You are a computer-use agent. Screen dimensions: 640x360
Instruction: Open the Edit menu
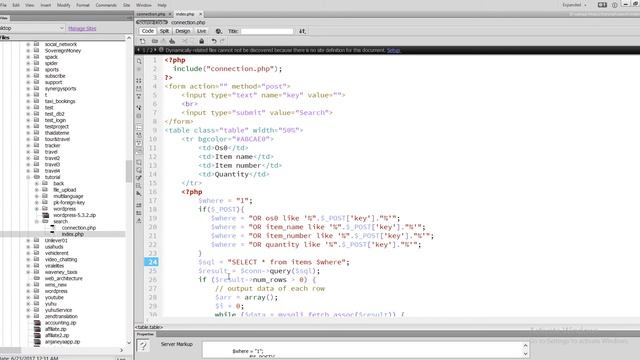tap(16, 5)
